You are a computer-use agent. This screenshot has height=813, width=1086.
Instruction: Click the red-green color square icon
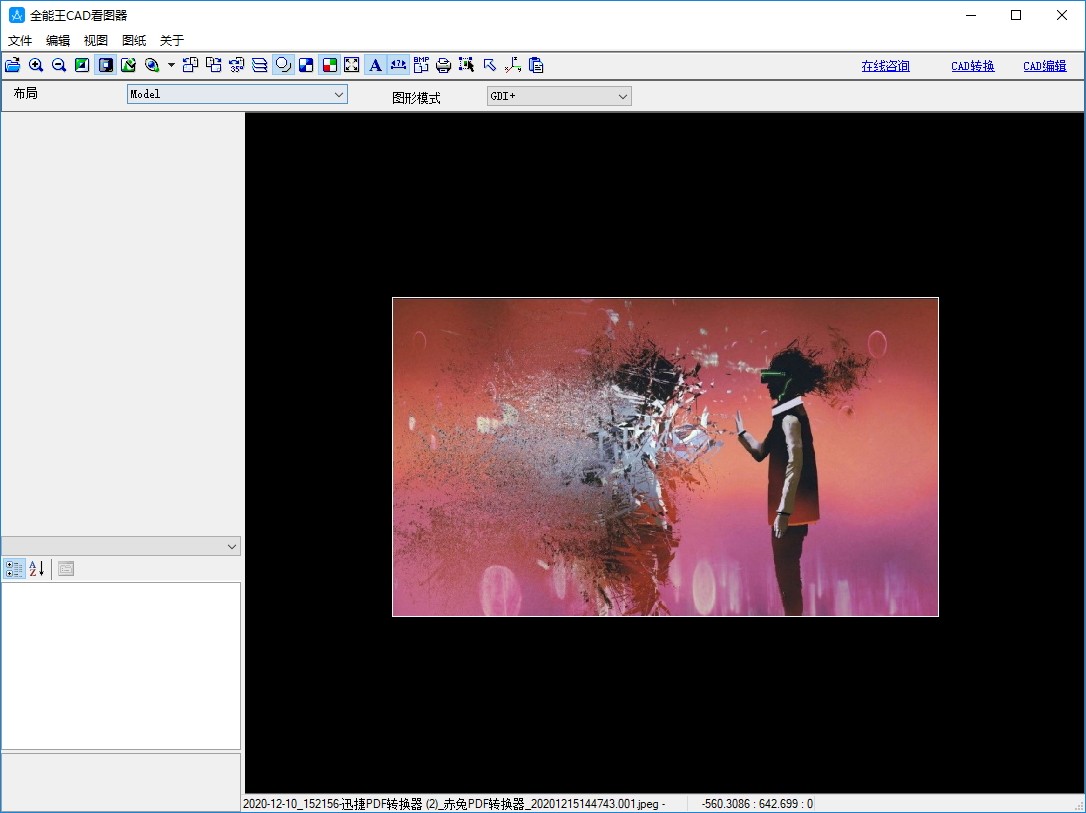[329, 66]
